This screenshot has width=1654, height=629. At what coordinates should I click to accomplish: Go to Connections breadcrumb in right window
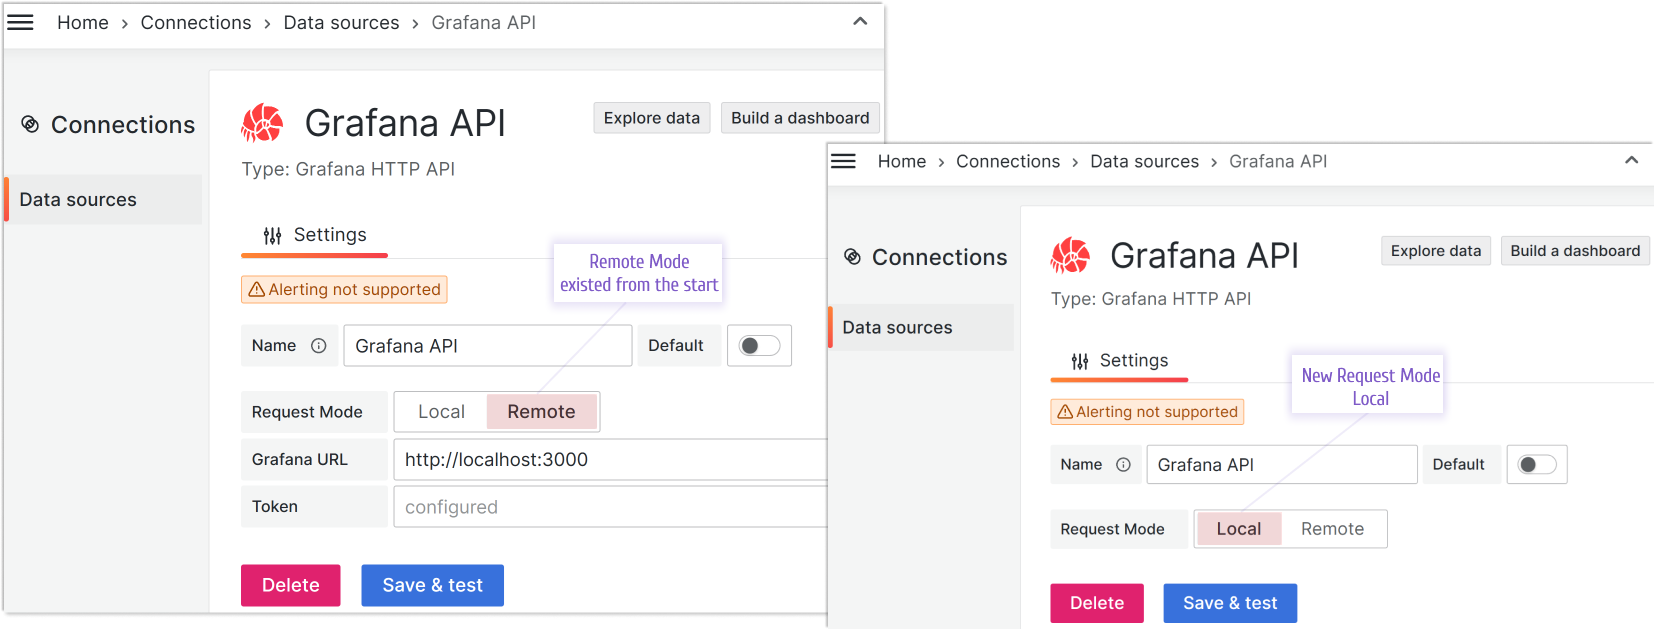[1008, 162]
